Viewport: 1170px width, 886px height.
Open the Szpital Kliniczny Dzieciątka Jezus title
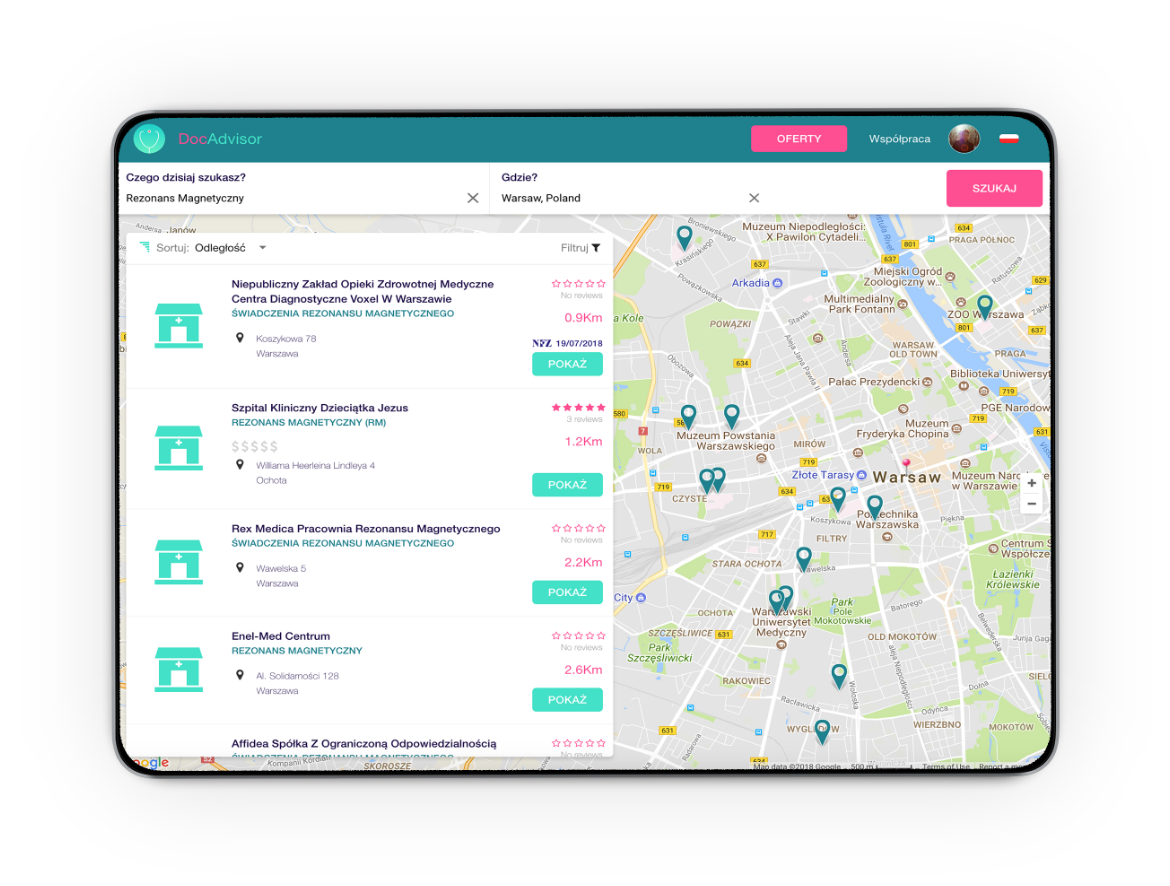pos(319,408)
